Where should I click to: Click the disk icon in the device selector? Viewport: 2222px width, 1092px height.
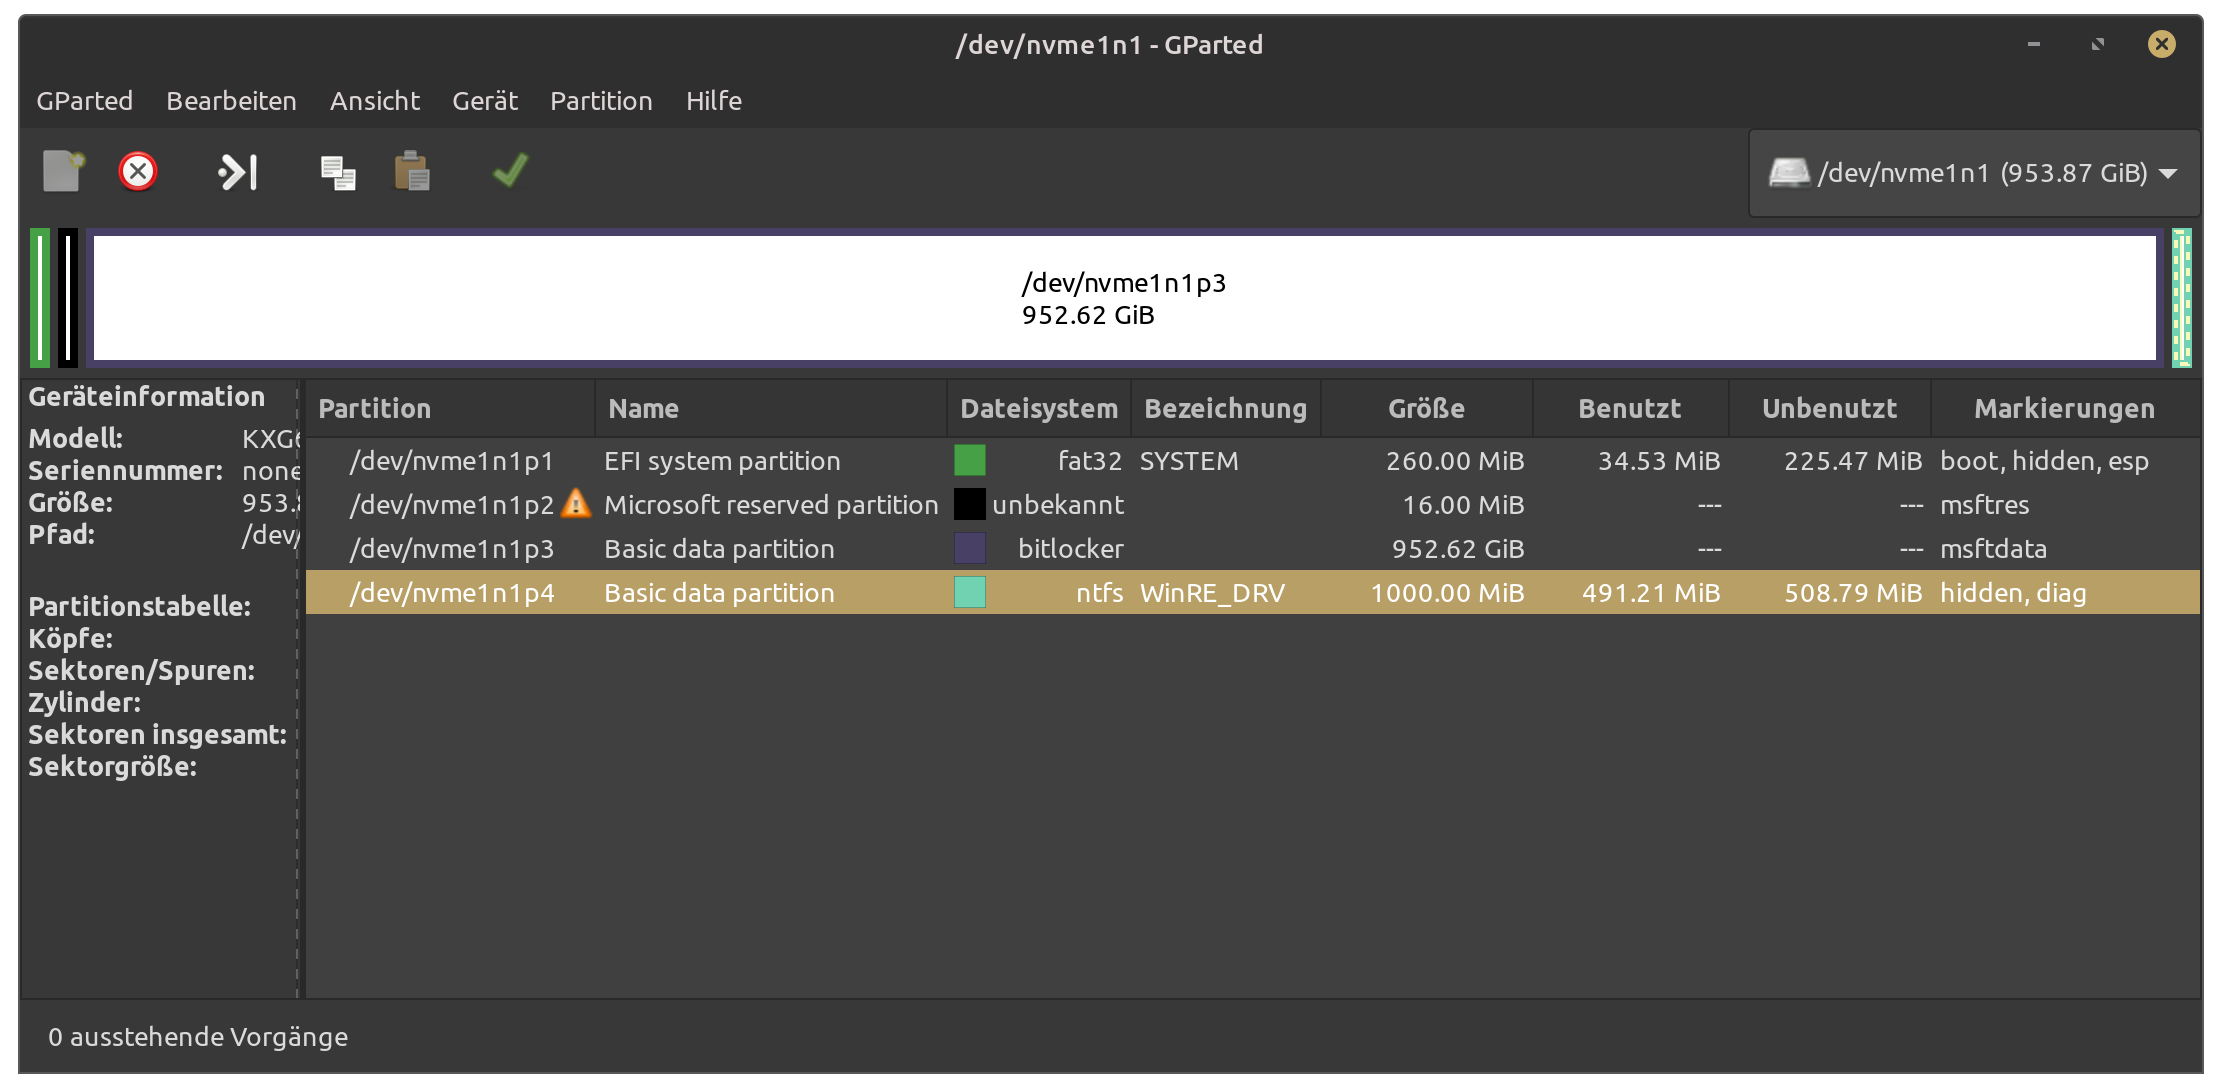point(1788,172)
